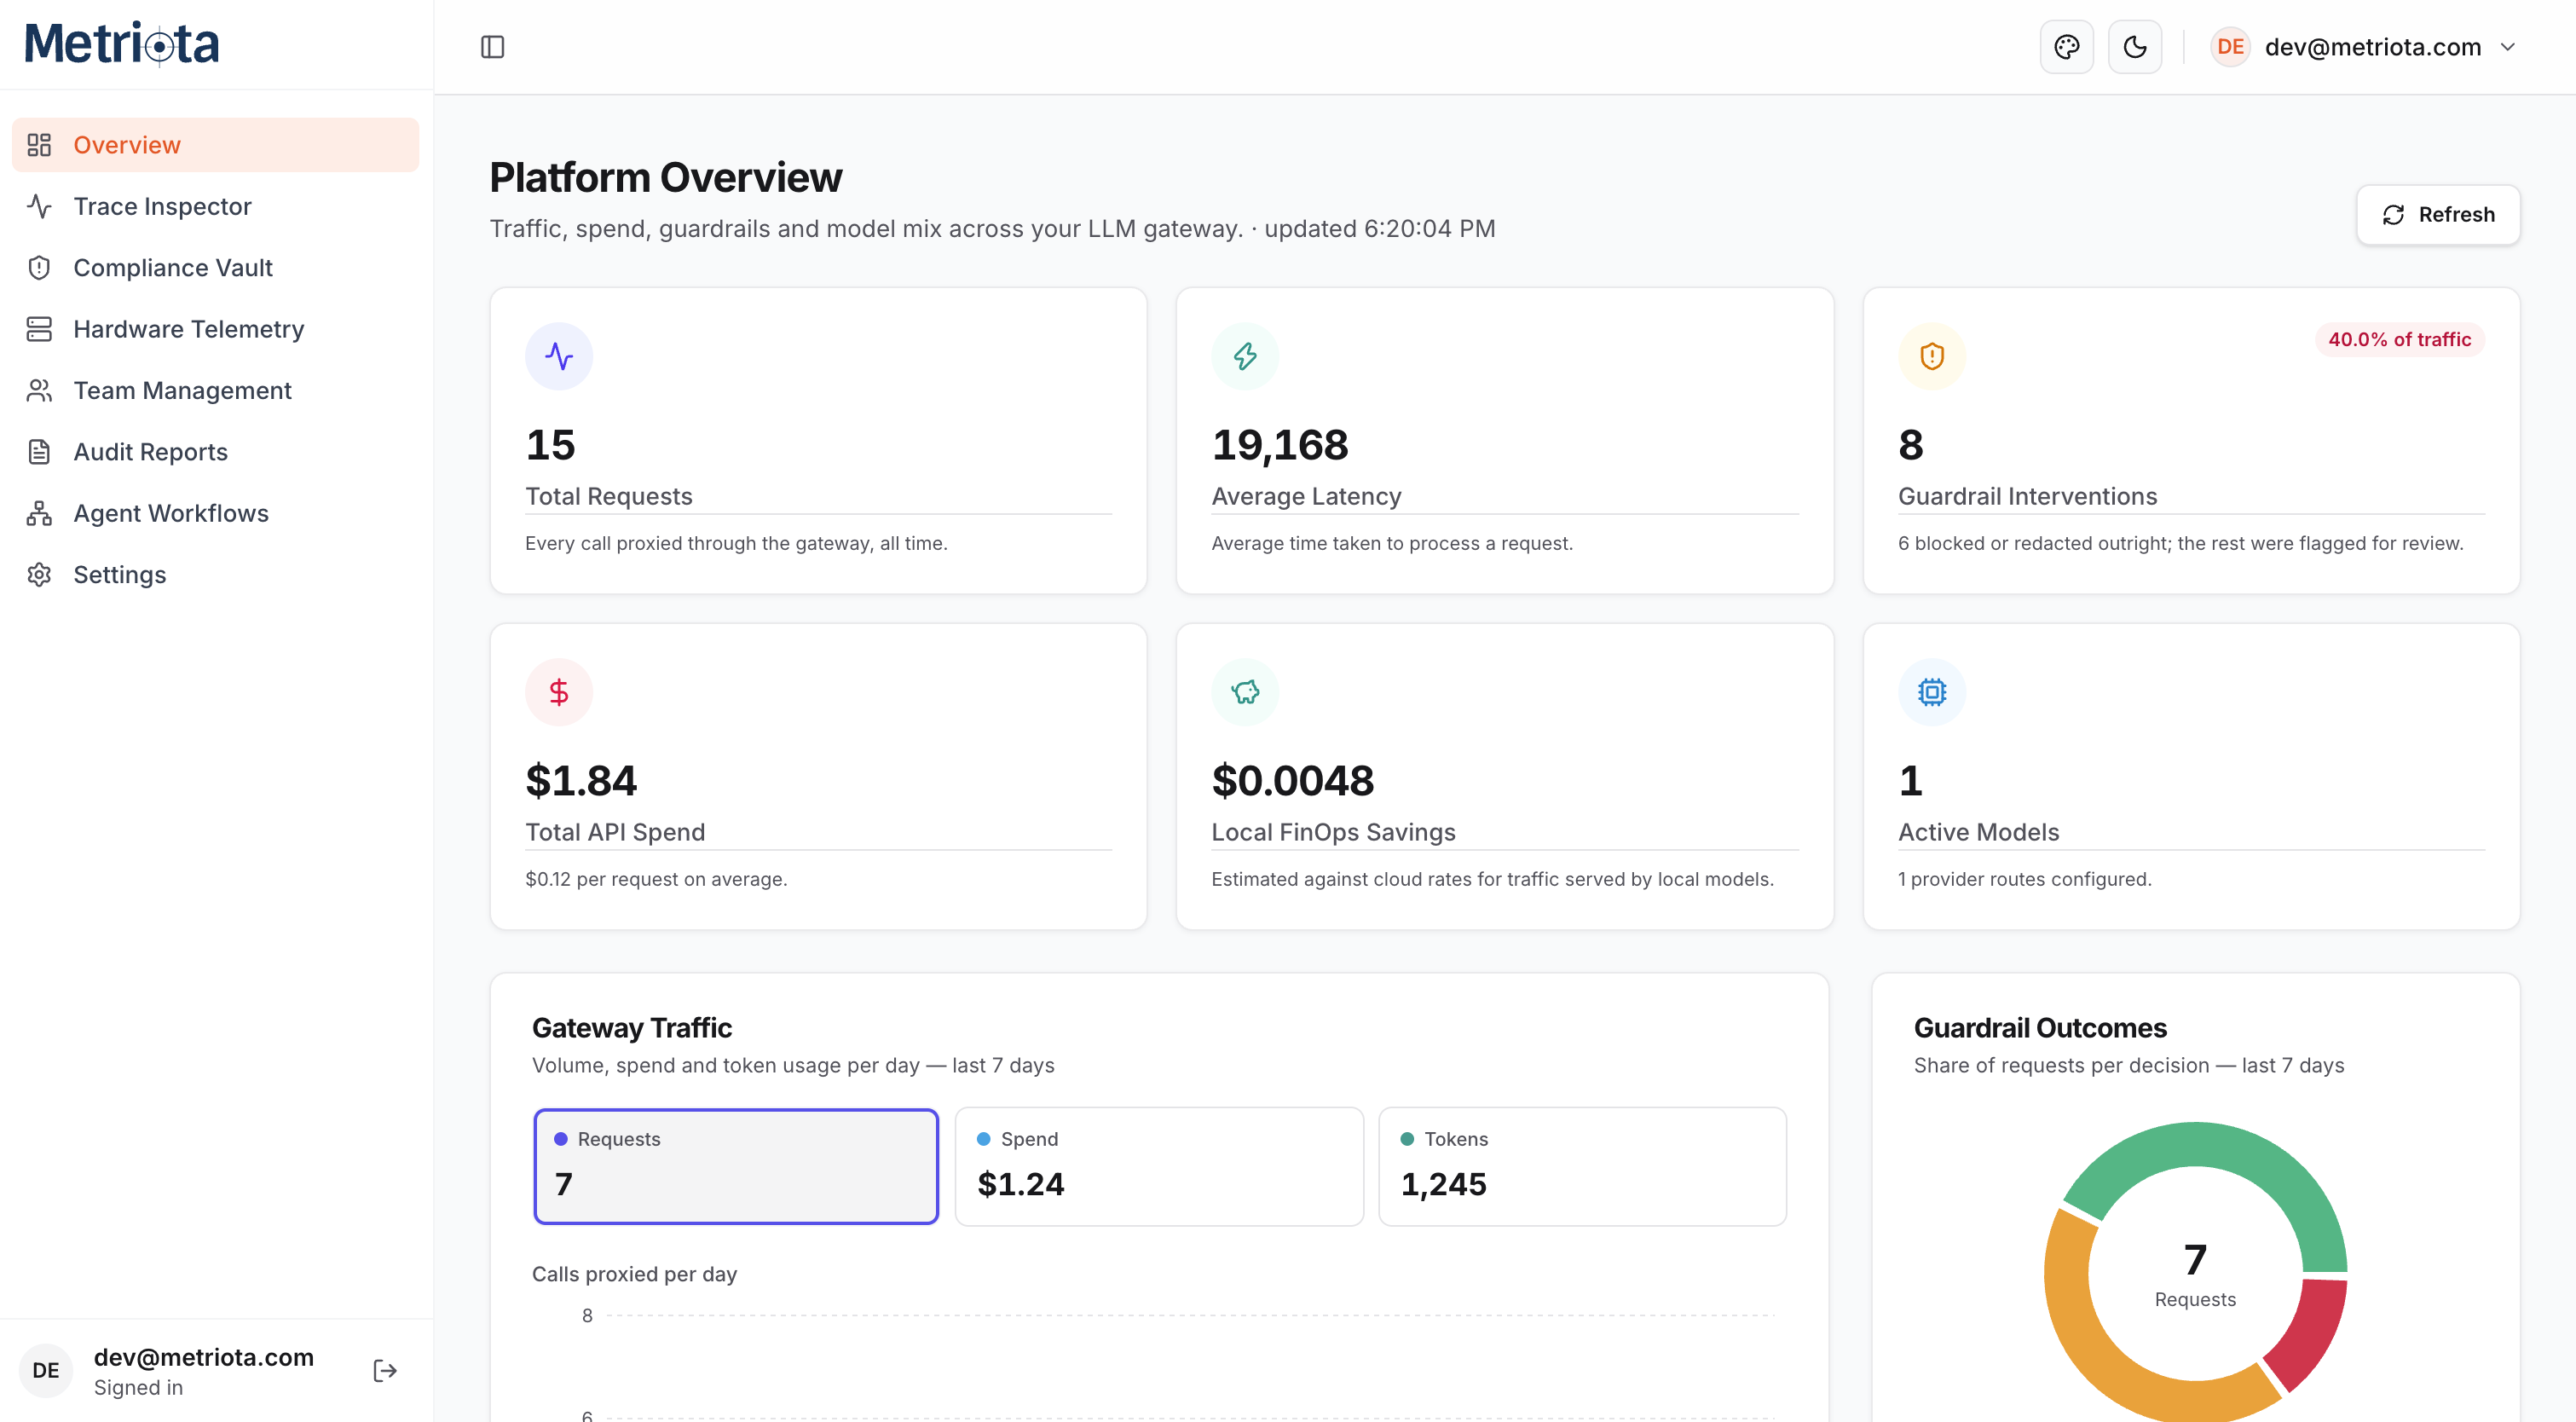Click the 40.0% of traffic badge
This screenshot has width=2576, height=1422.
tap(2399, 339)
